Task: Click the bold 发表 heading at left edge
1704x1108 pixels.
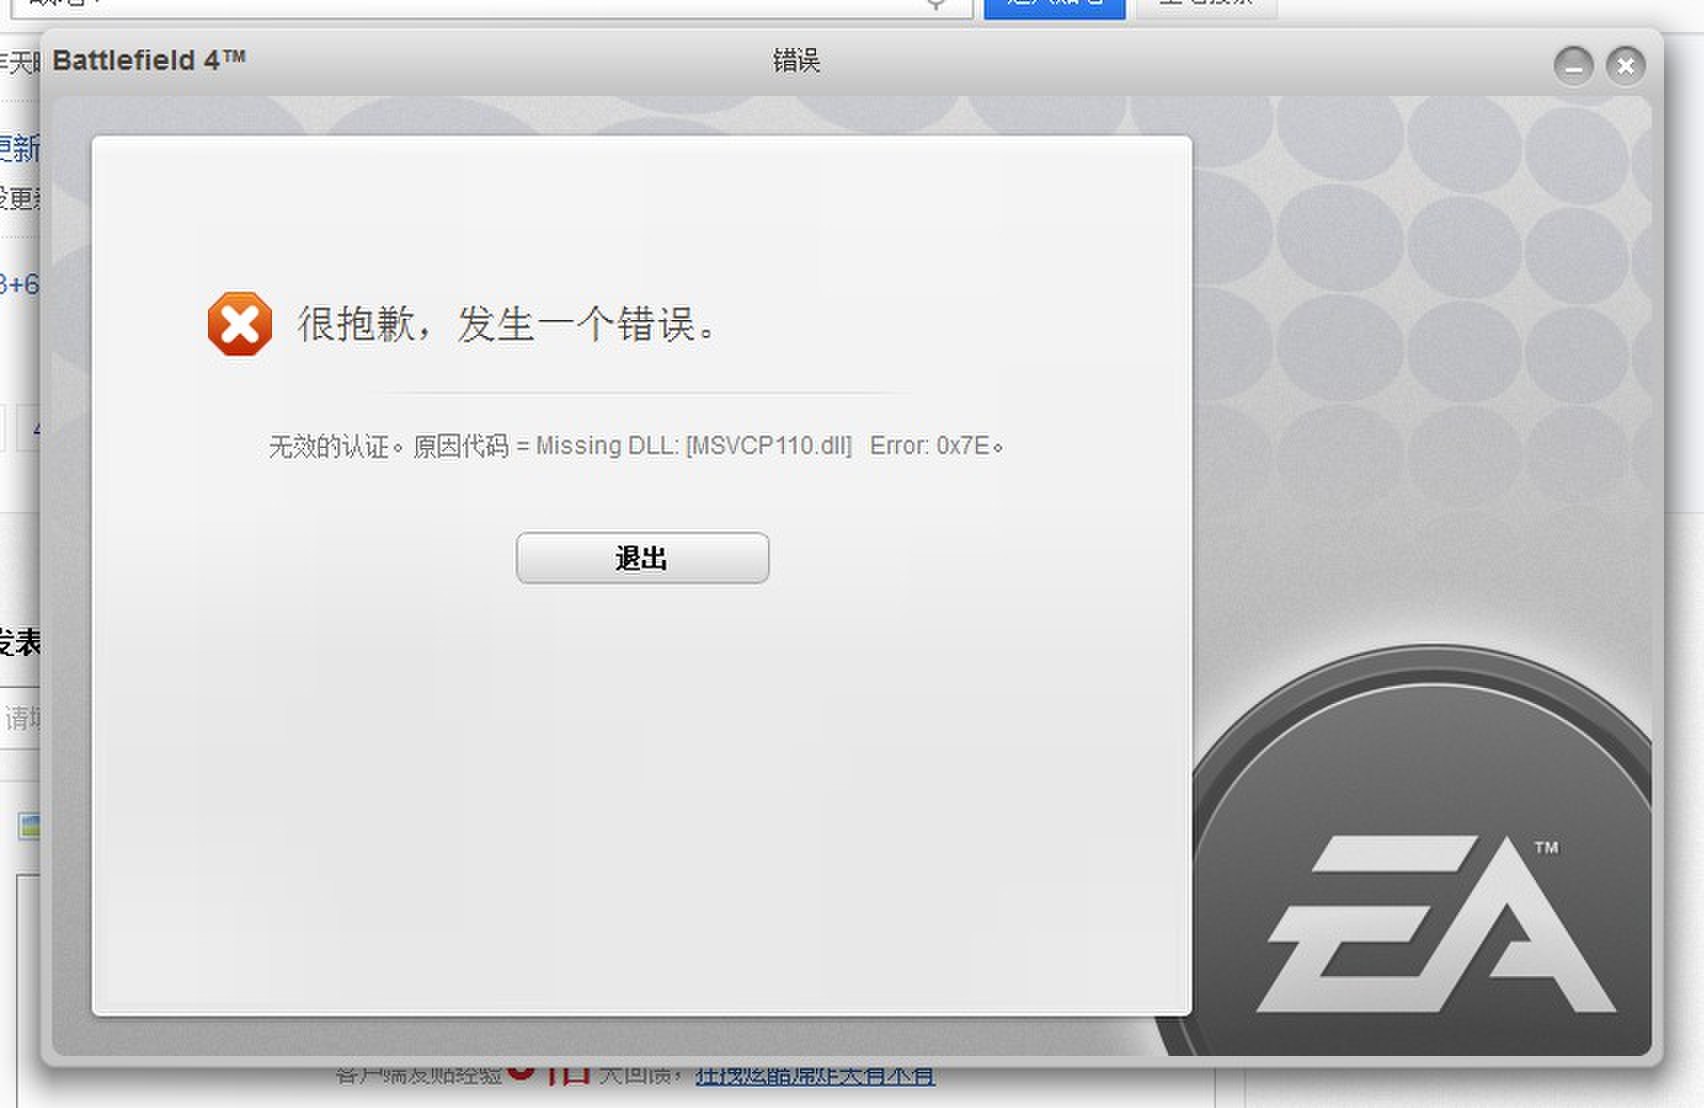Action: pos(19,643)
